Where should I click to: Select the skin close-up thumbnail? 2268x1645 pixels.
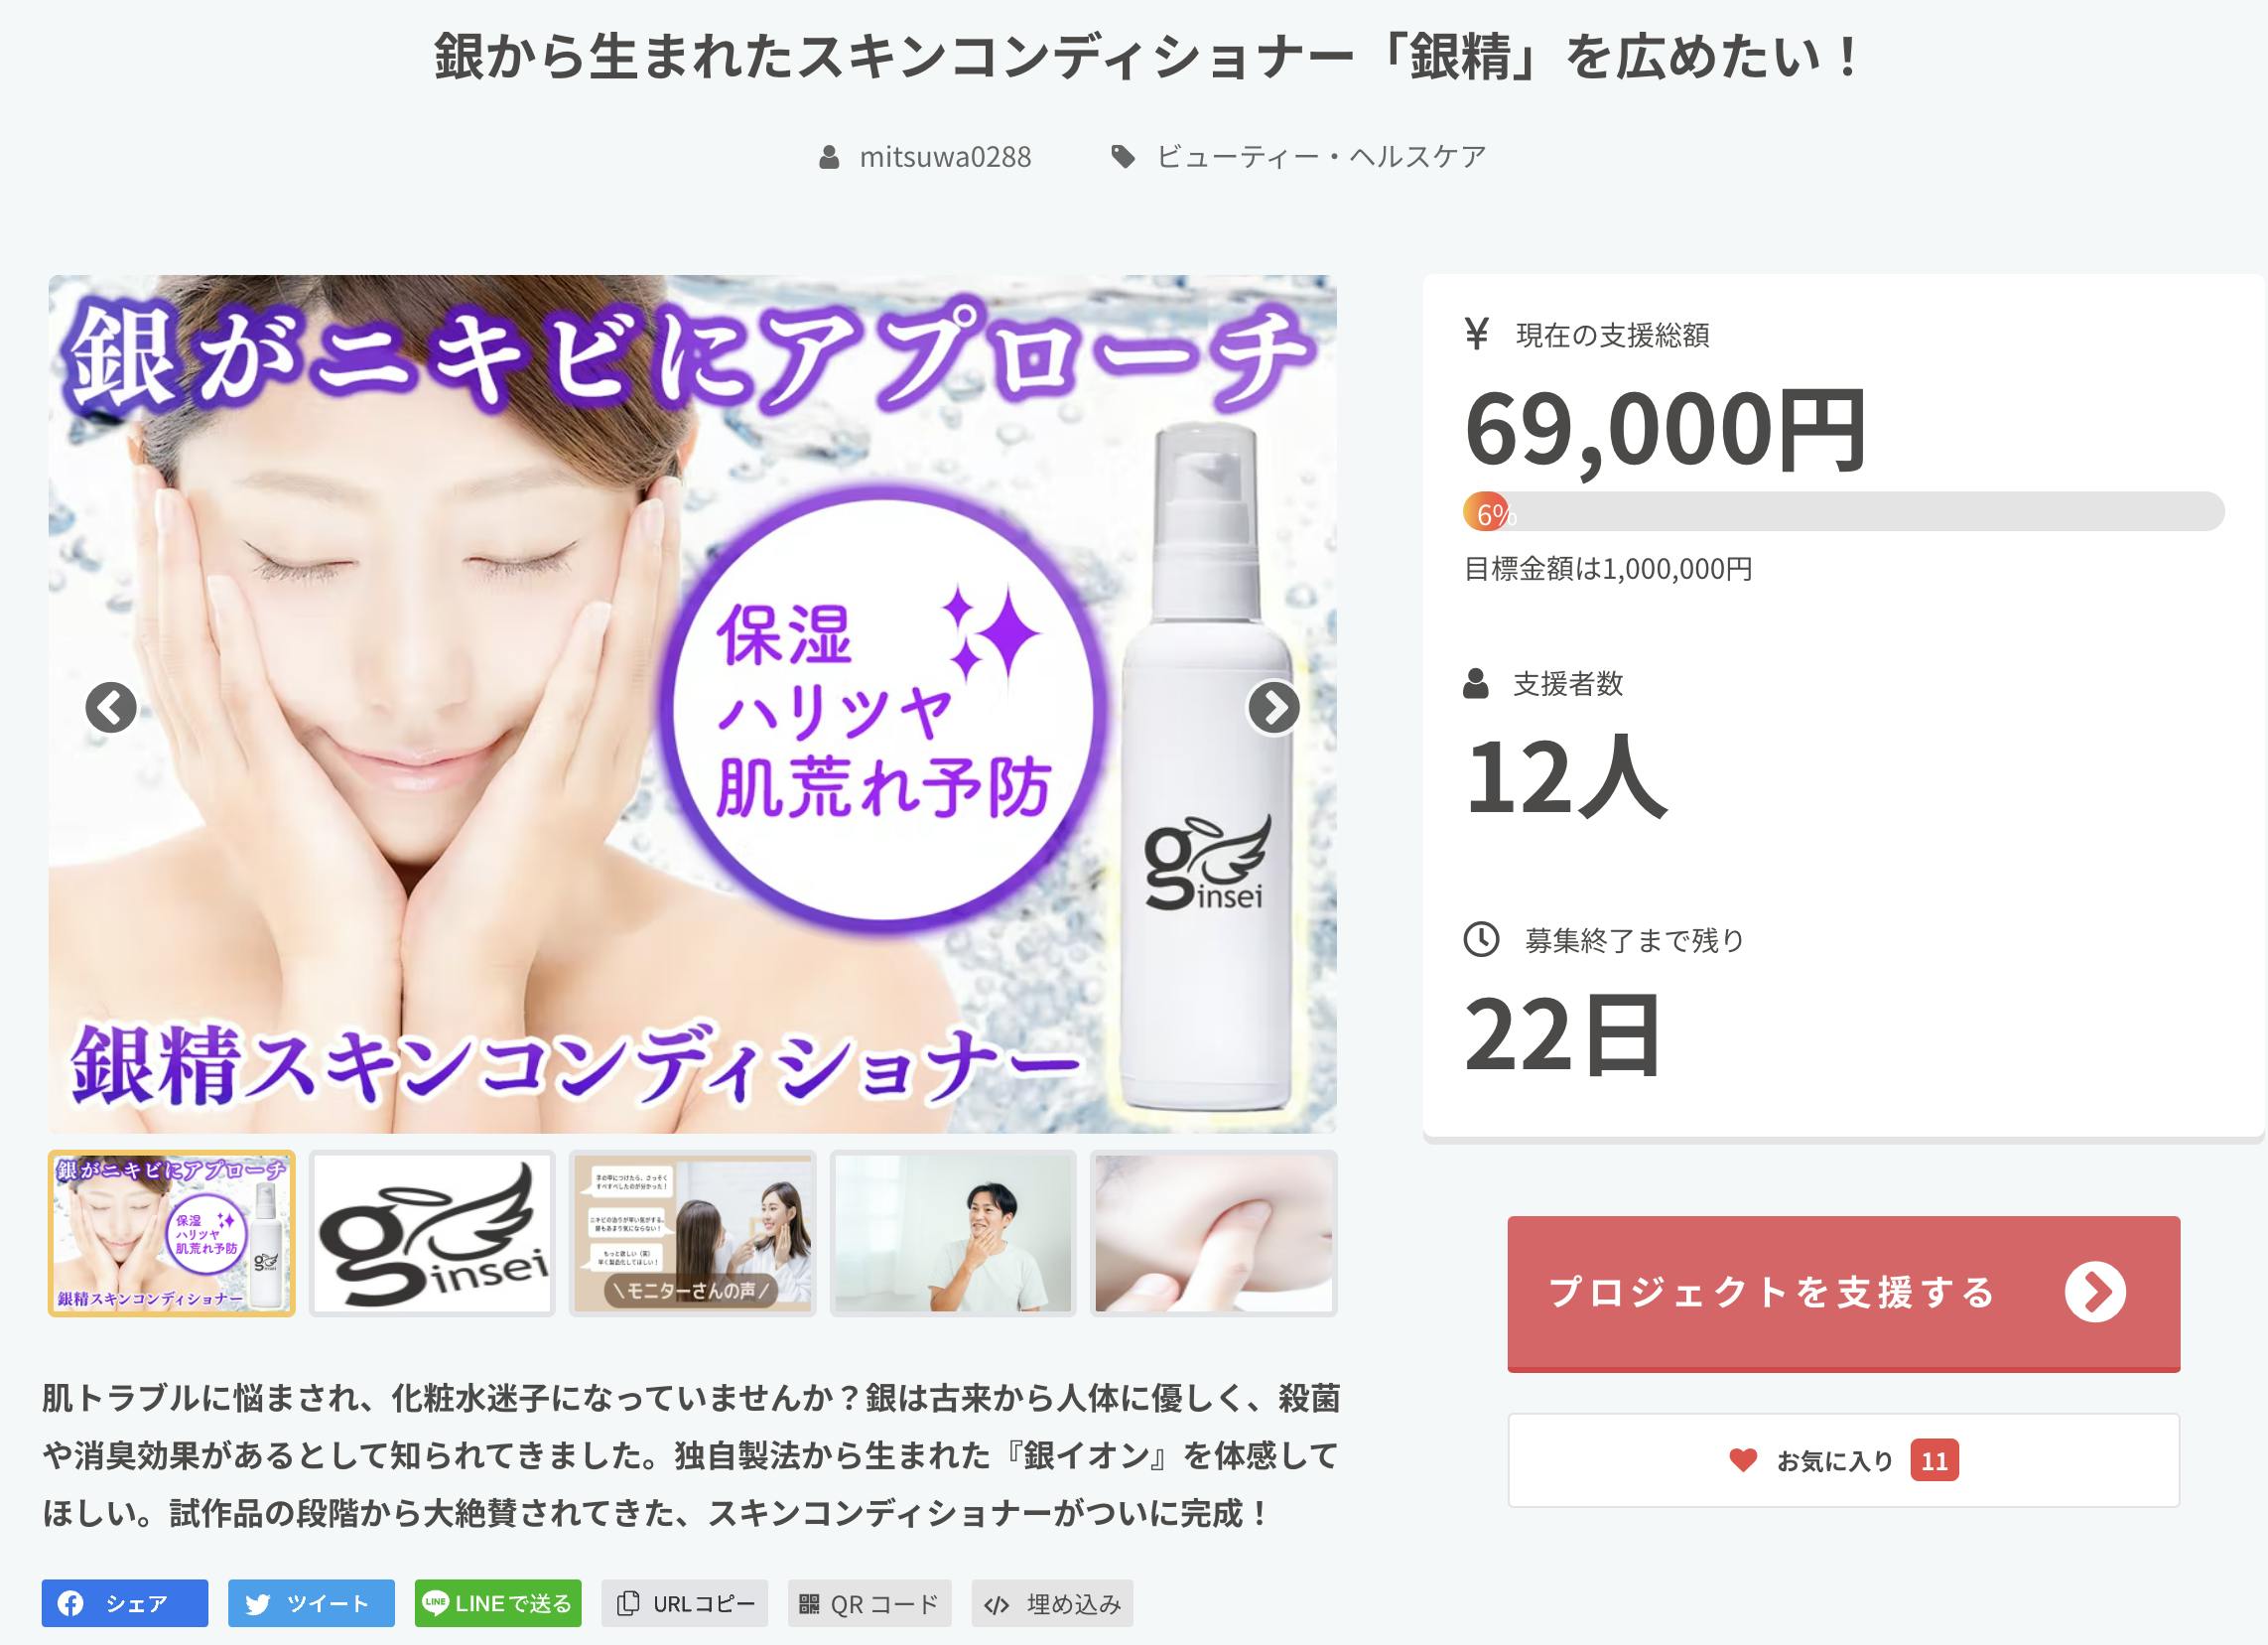tap(1214, 1233)
